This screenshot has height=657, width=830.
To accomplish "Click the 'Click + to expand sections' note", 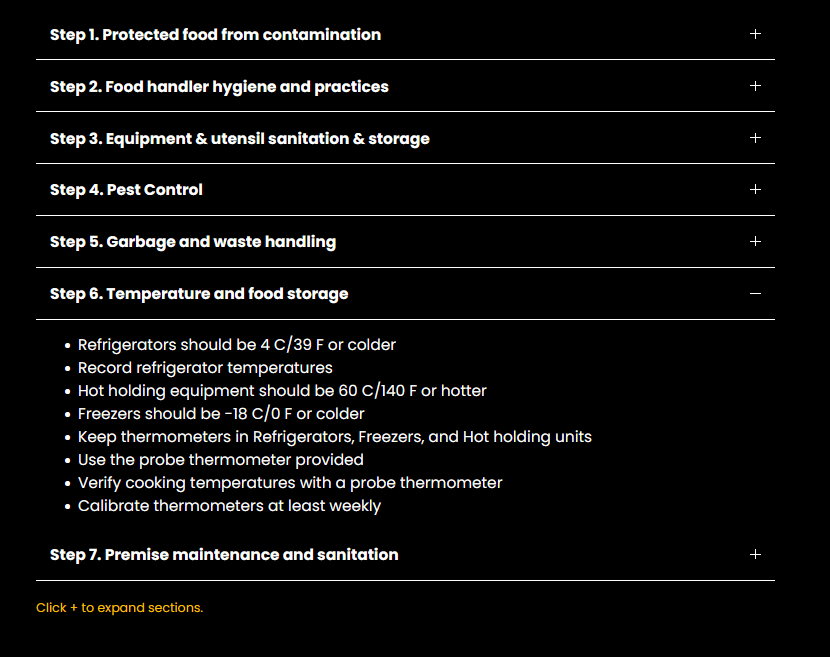I will (119, 608).
